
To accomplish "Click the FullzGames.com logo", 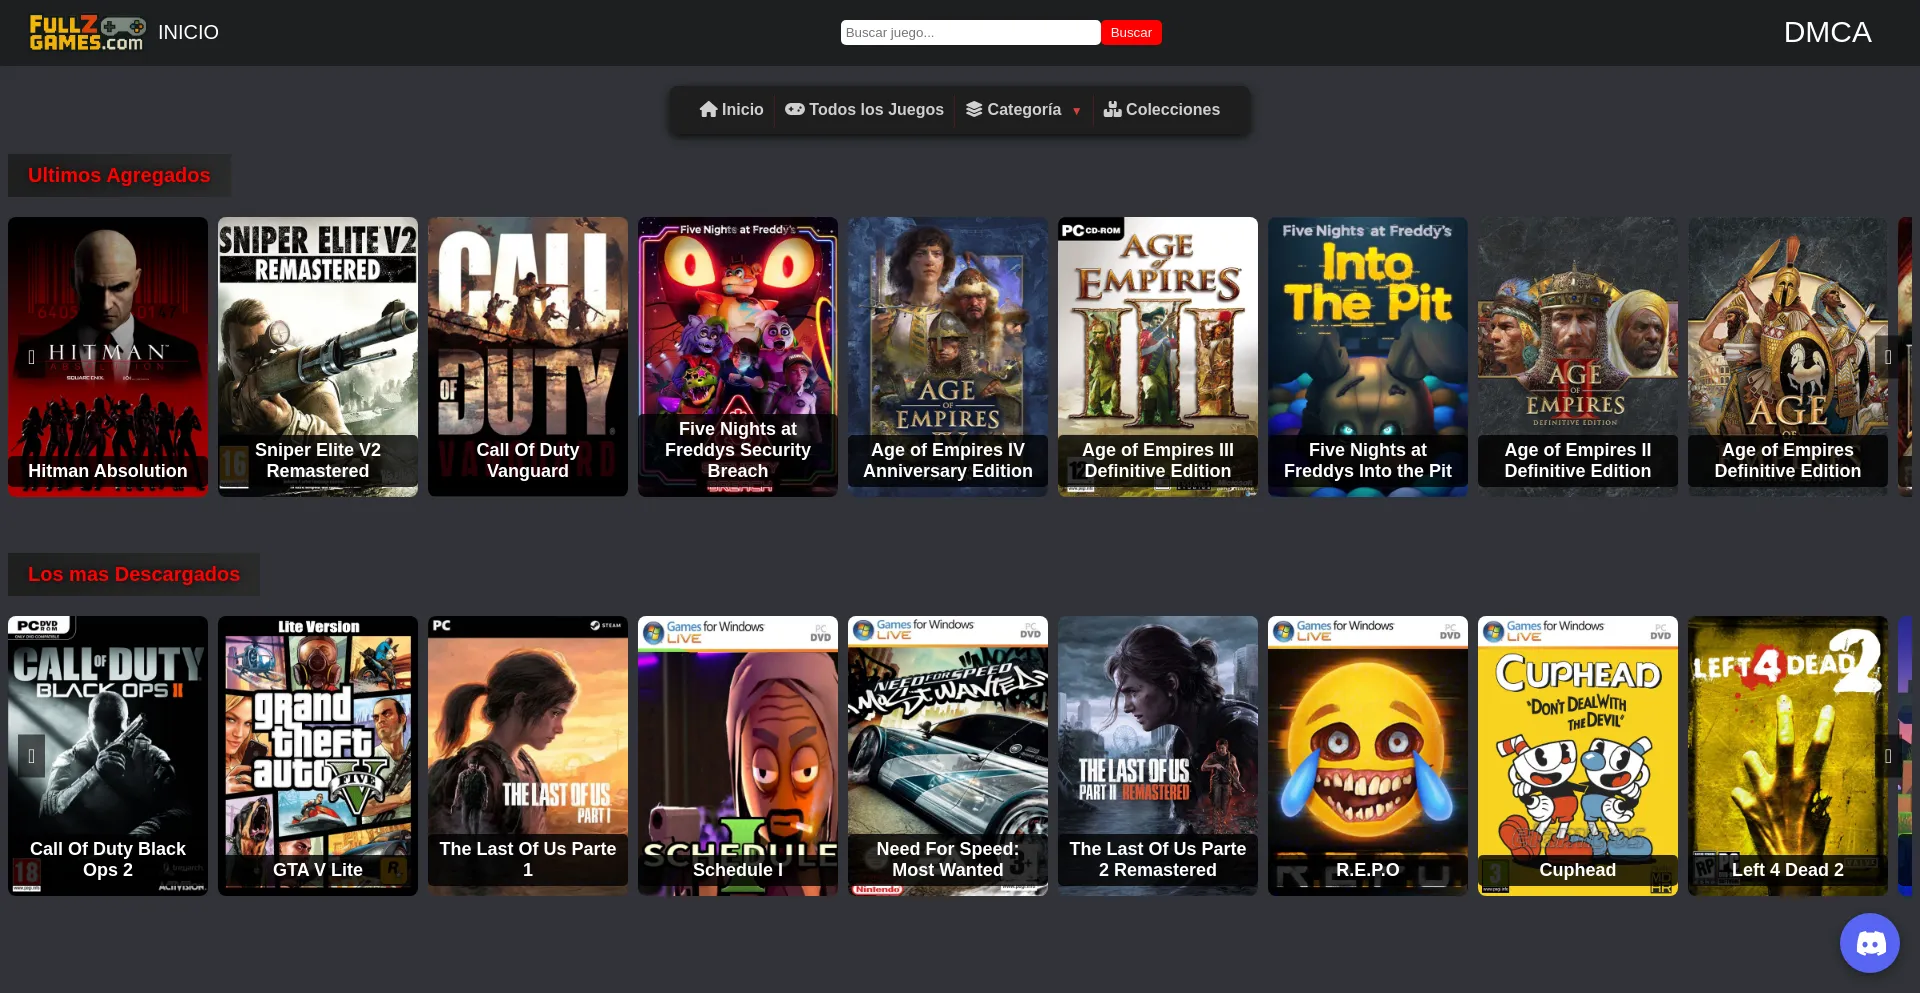I will [87, 33].
